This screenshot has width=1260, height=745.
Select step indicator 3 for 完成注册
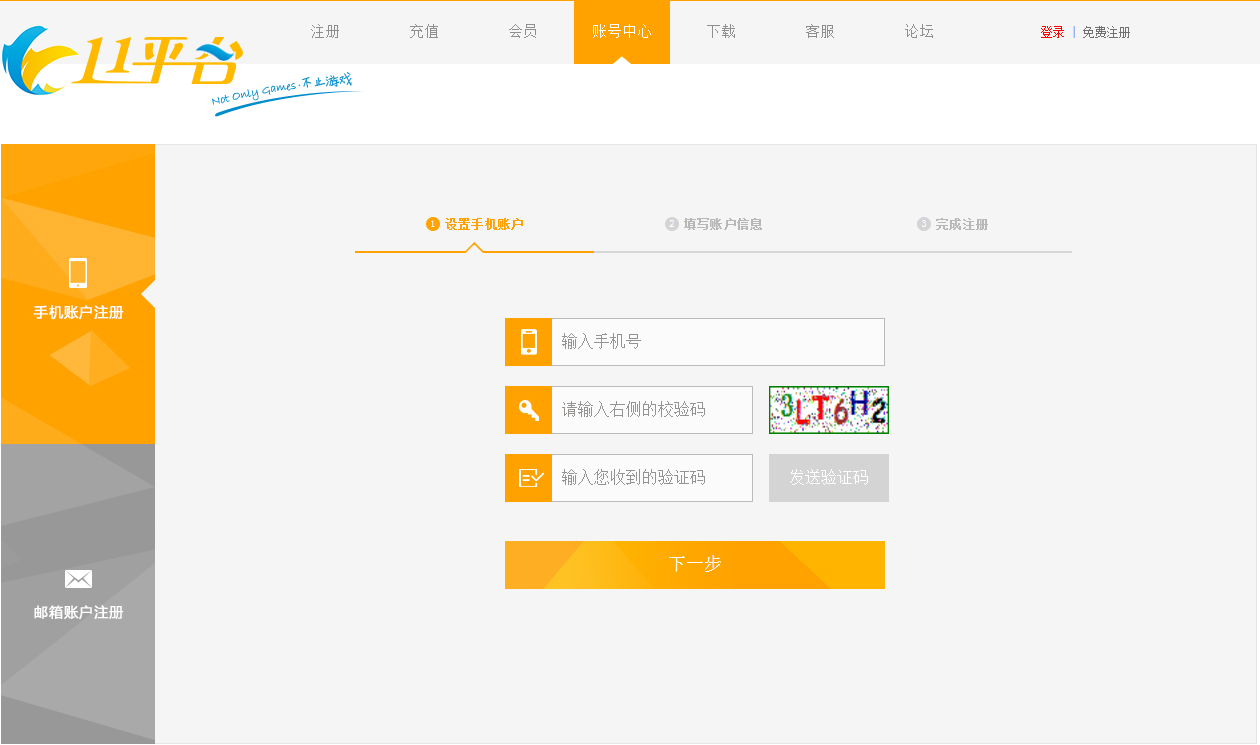[923, 224]
